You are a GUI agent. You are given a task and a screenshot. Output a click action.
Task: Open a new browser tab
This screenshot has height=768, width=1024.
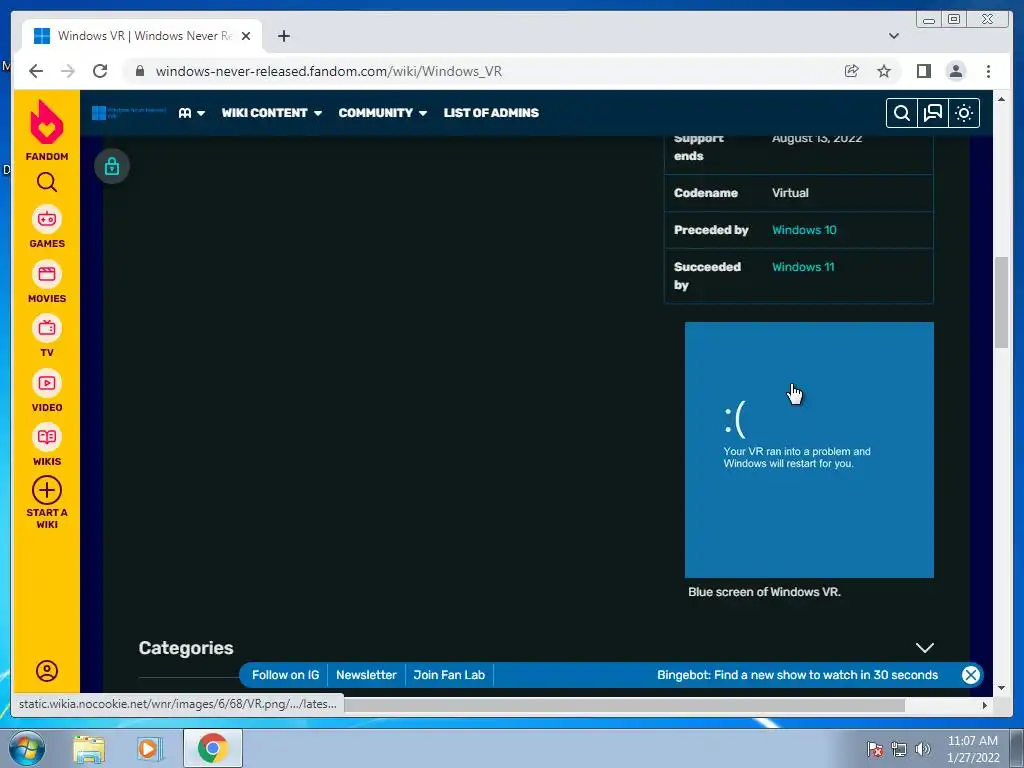(x=283, y=36)
